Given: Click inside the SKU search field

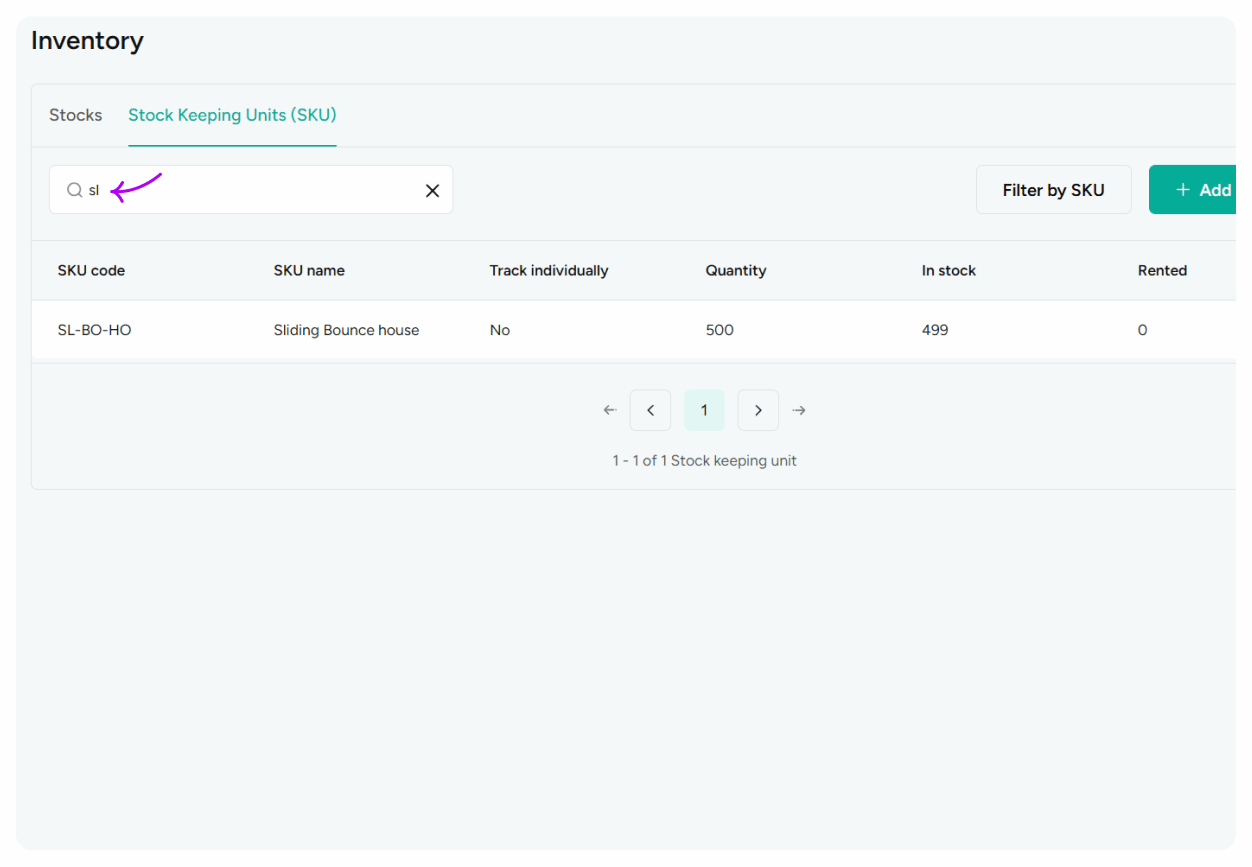Looking at the screenshot, I should click(x=250, y=189).
